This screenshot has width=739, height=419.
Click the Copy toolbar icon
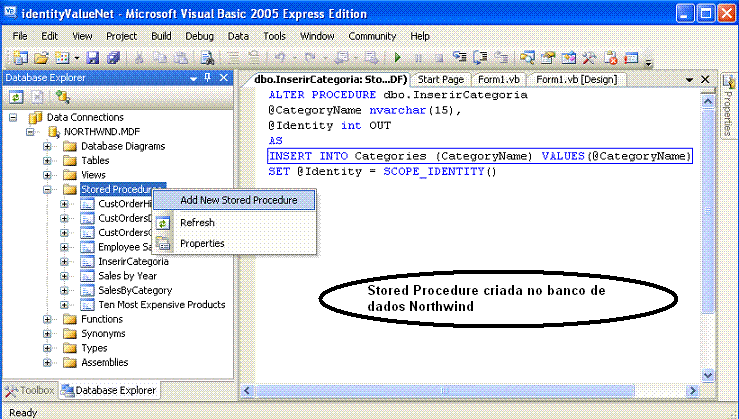pos(160,58)
